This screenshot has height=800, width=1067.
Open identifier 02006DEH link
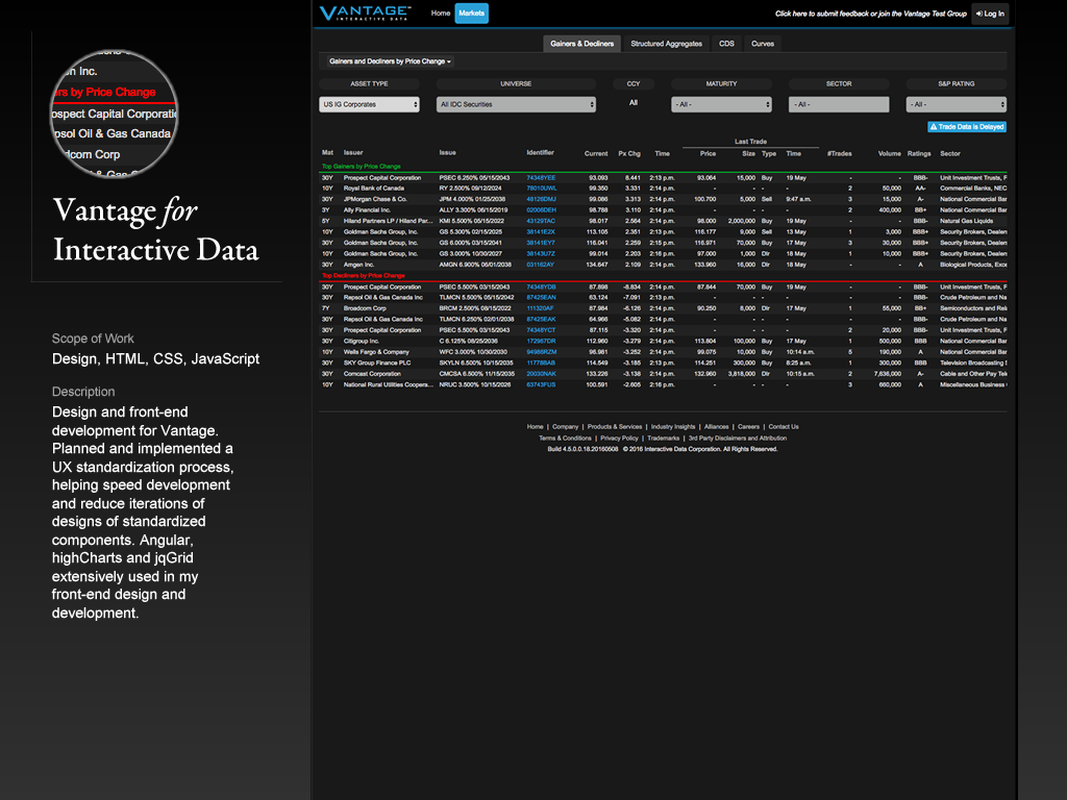click(541, 210)
